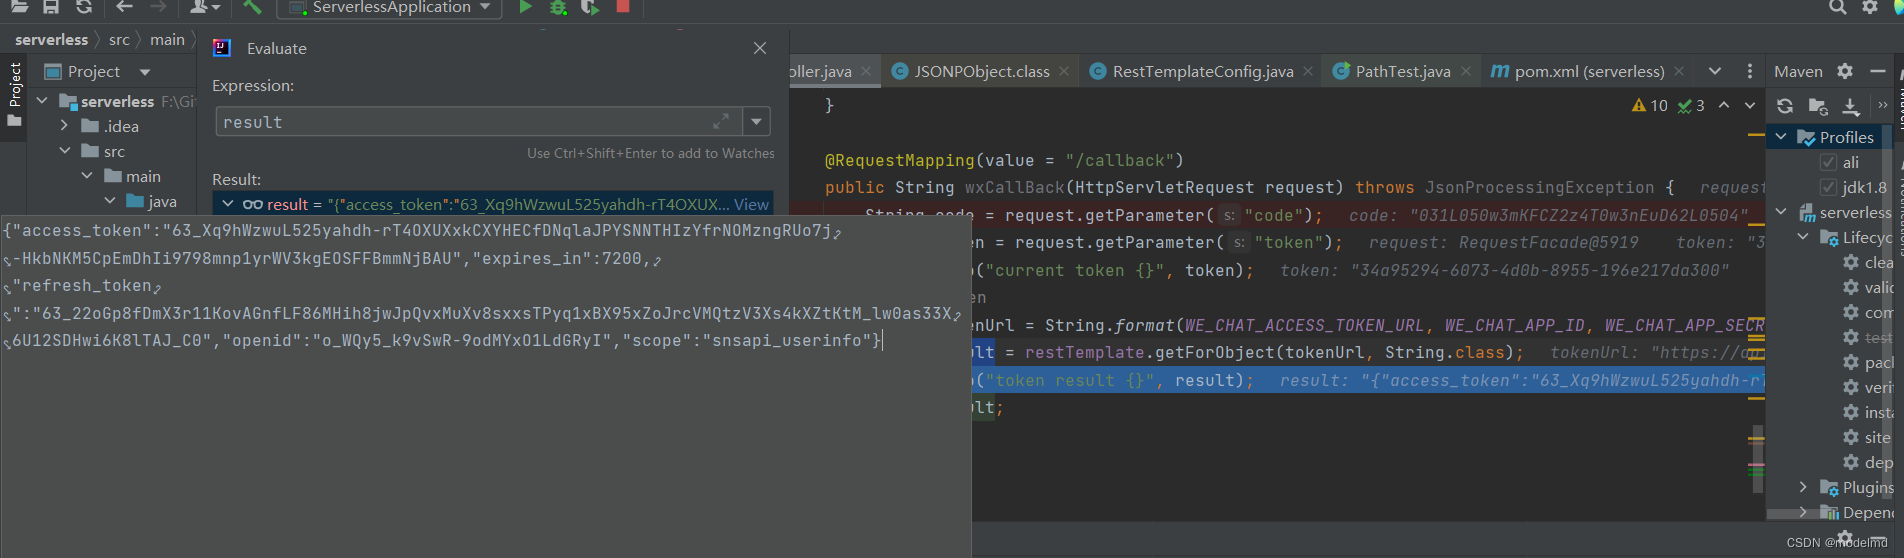Viewport: 1904px width, 558px height.
Task: Open IDE settings gear in top toolbar
Action: click(x=1869, y=7)
